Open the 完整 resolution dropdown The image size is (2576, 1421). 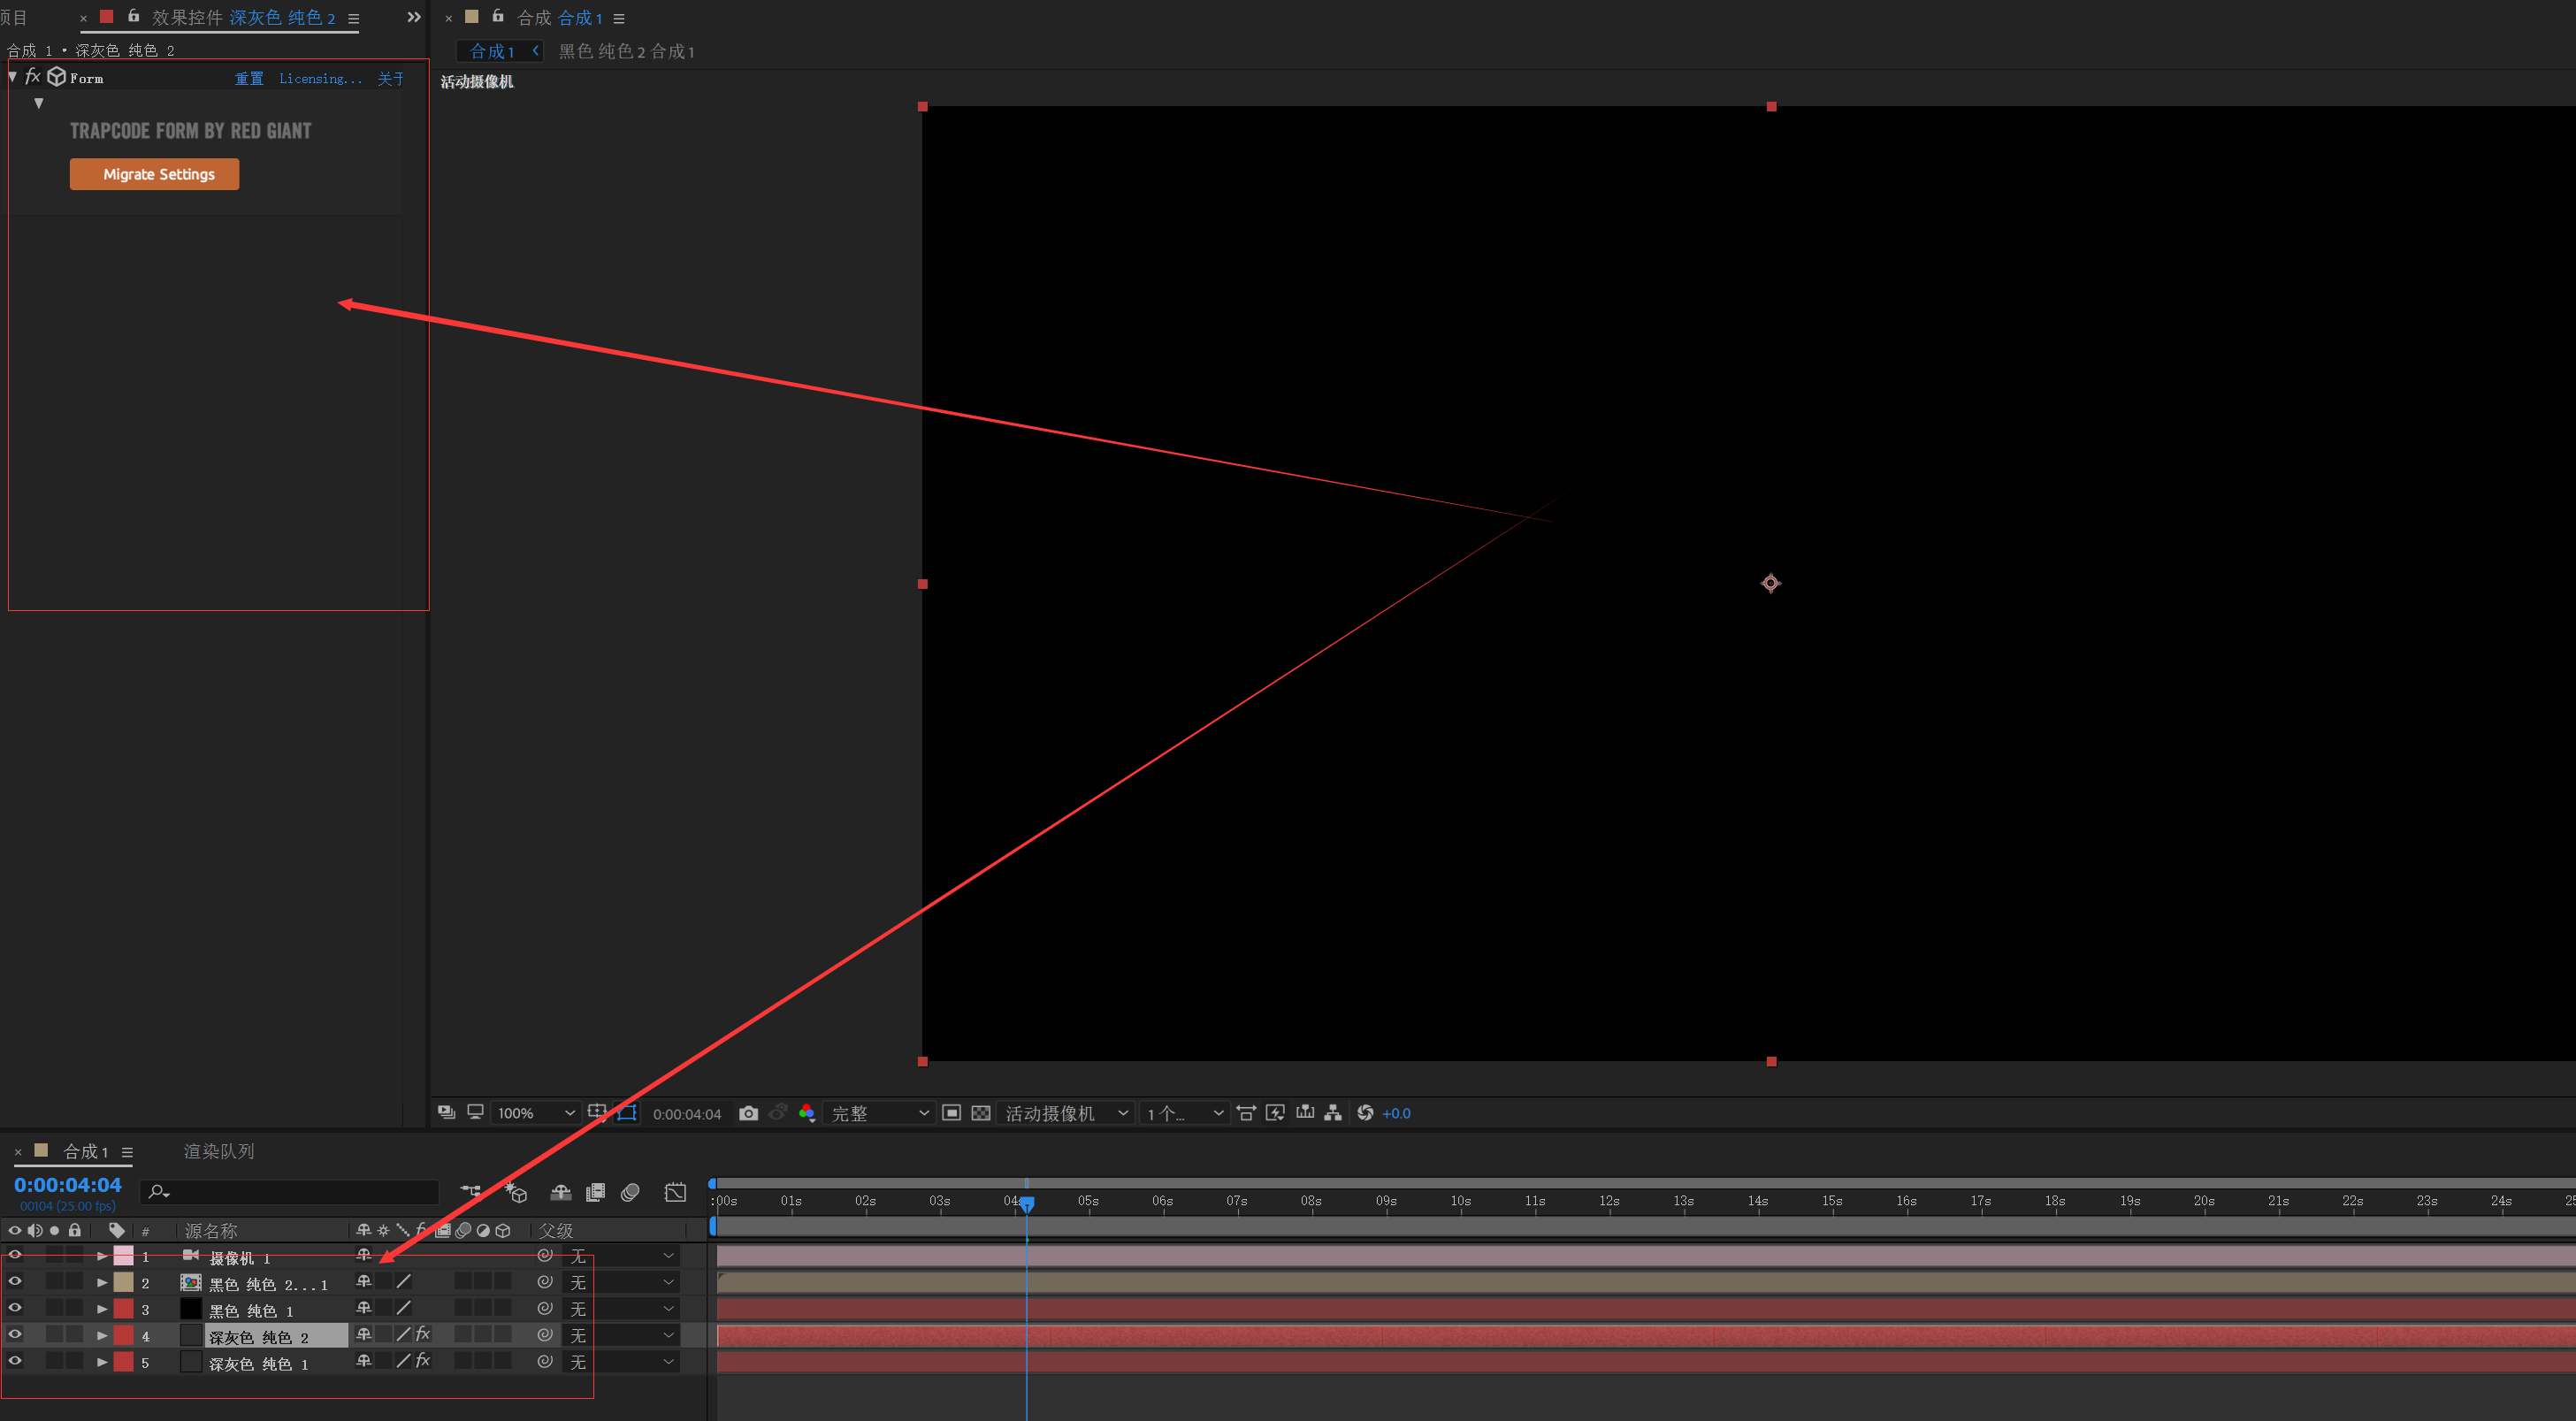point(880,1113)
